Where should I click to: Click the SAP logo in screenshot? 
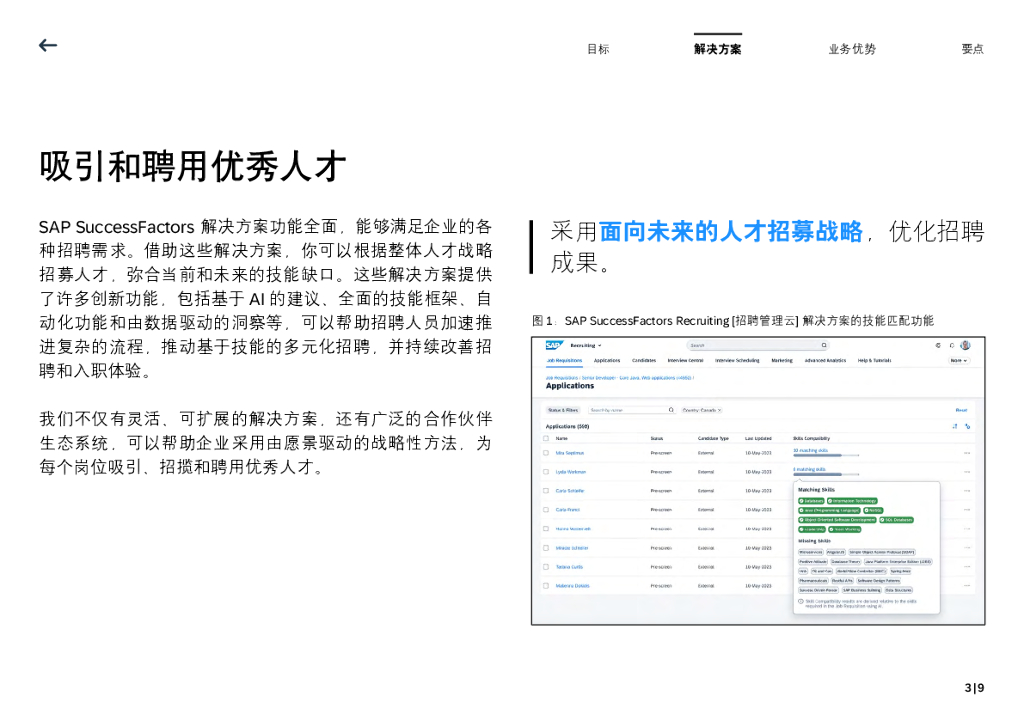click(552, 345)
